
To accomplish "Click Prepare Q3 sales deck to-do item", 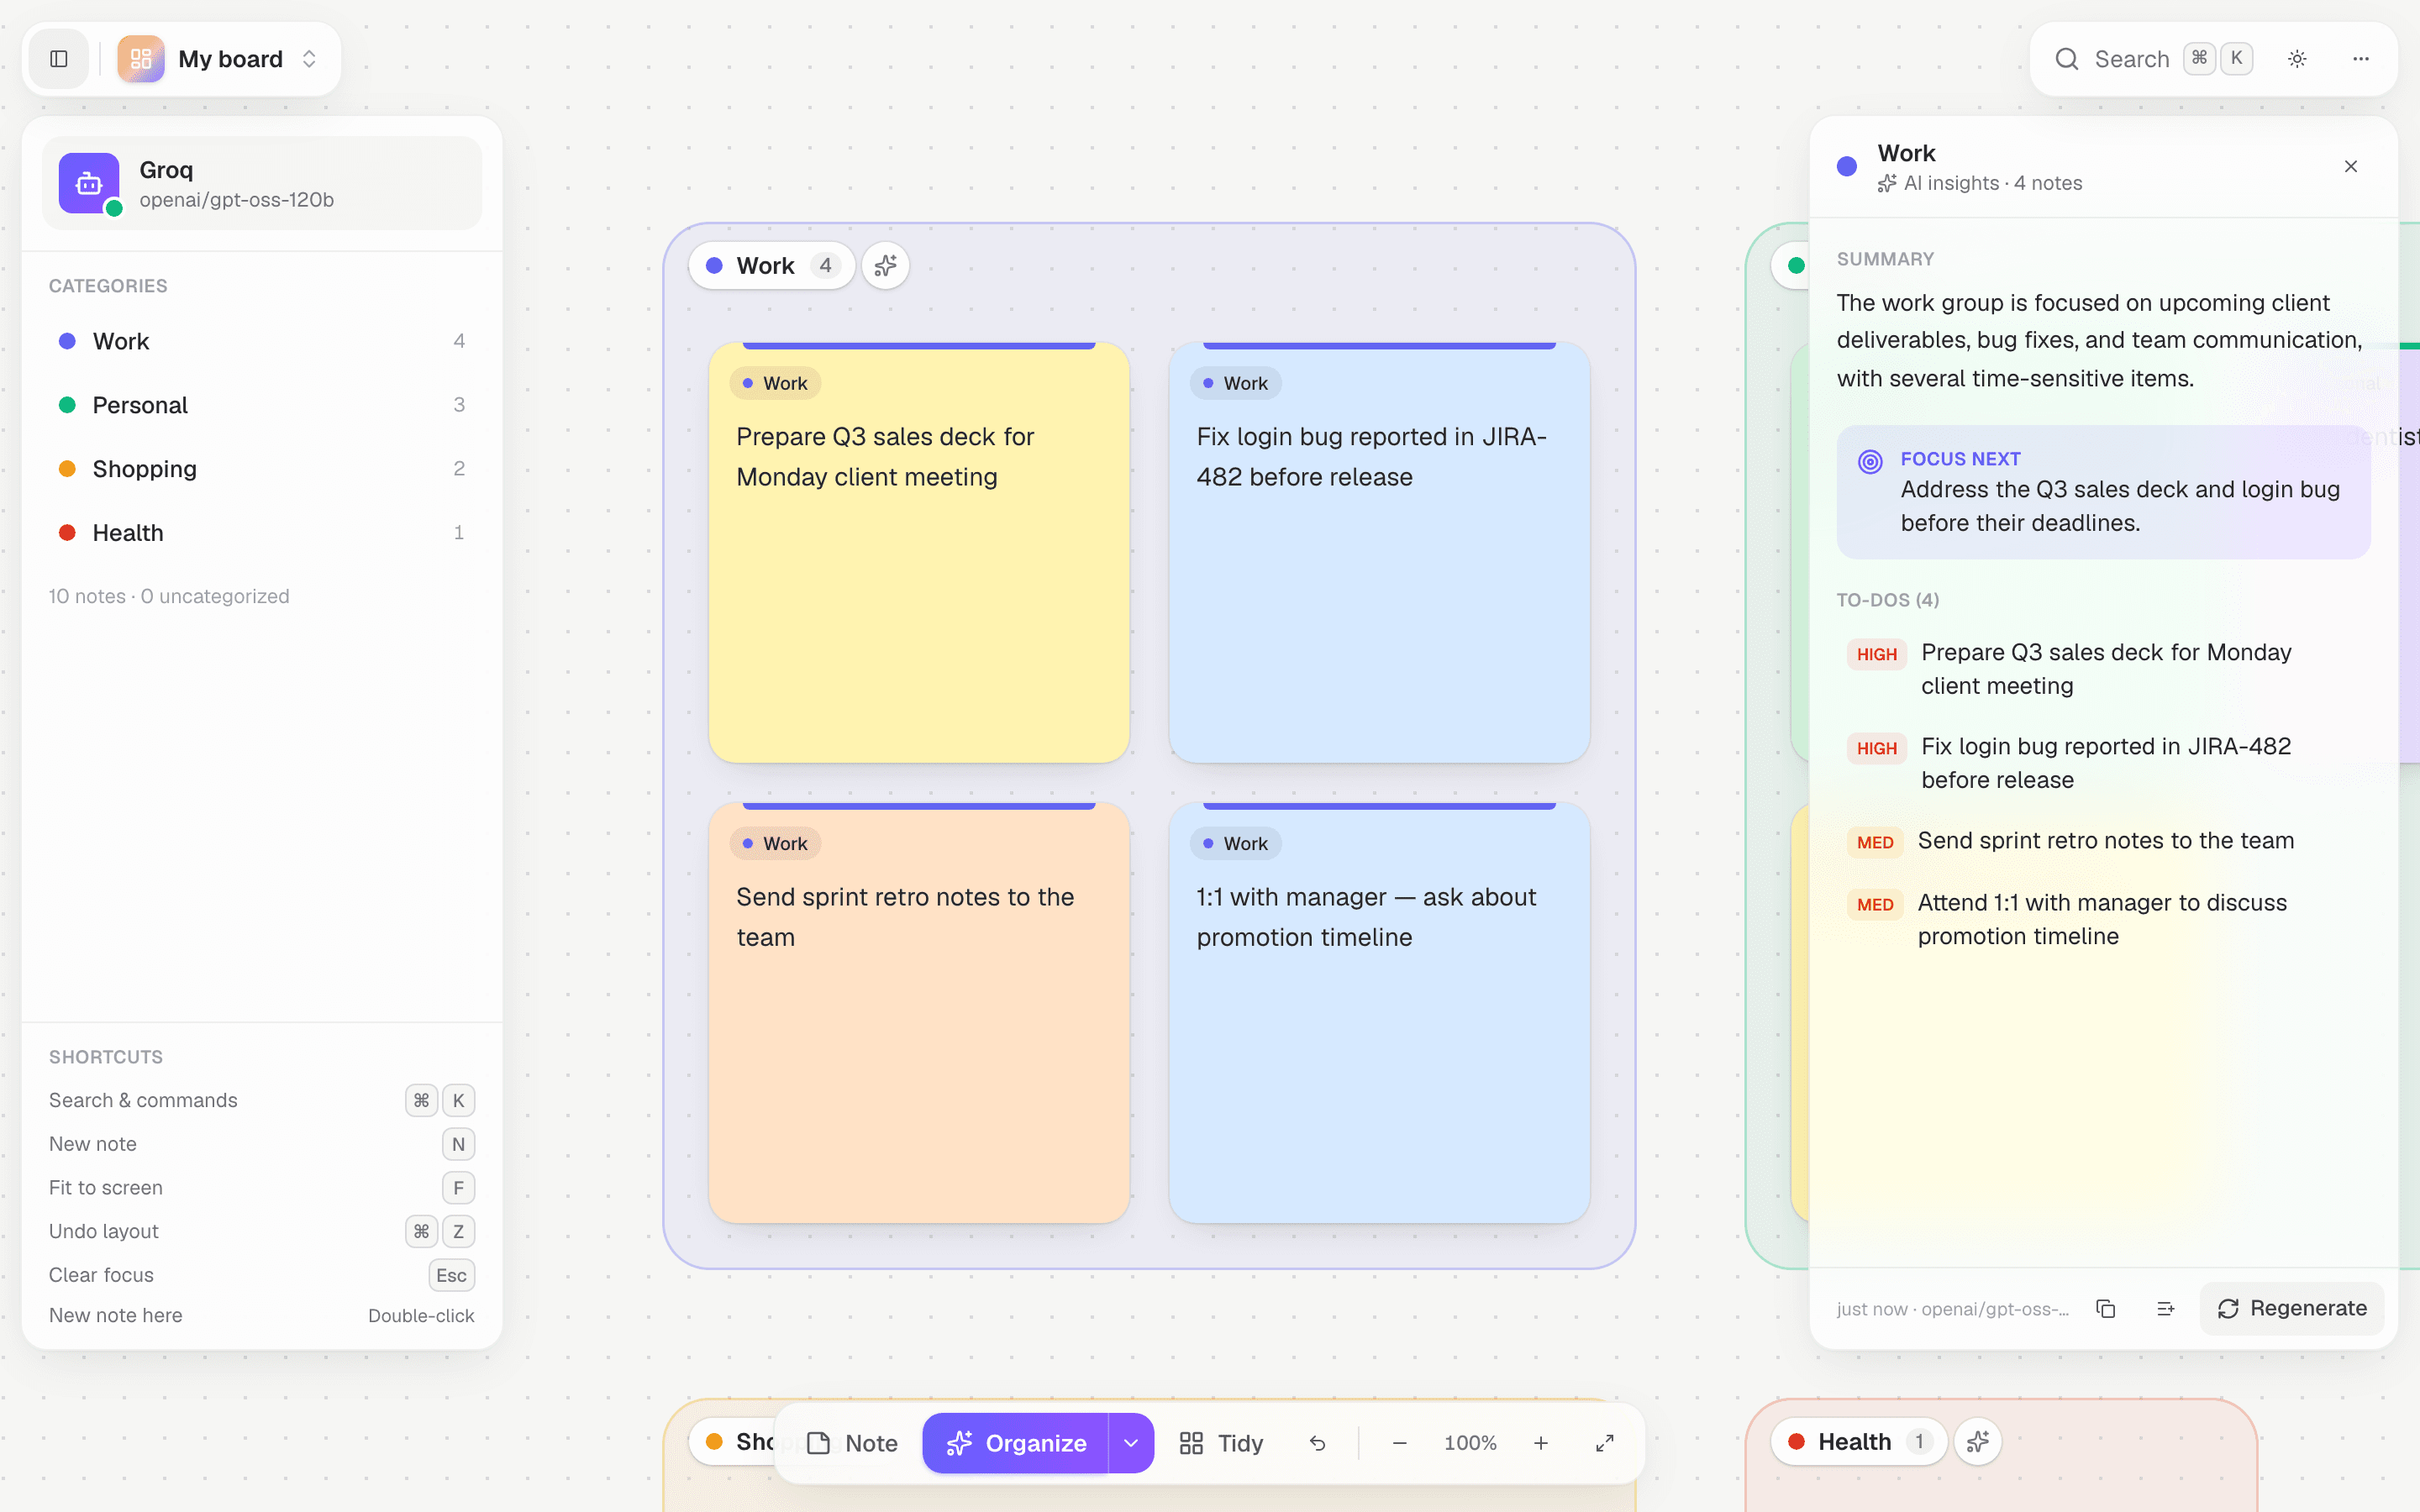I will [x=2103, y=669].
